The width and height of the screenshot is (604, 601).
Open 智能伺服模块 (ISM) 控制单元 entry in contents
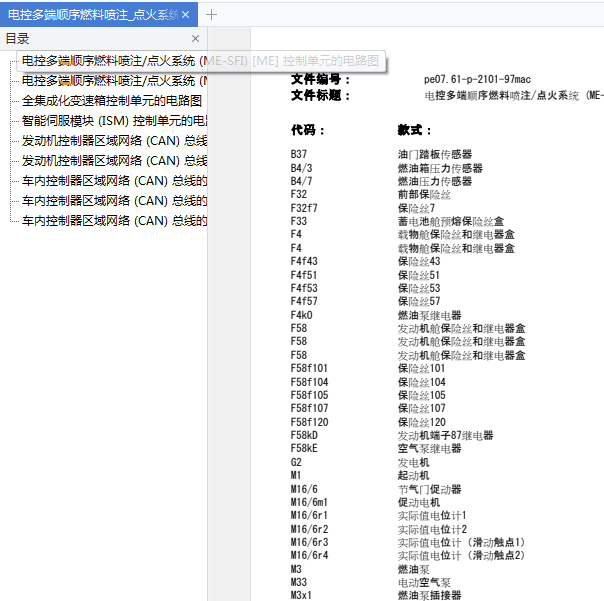click(114, 121)
